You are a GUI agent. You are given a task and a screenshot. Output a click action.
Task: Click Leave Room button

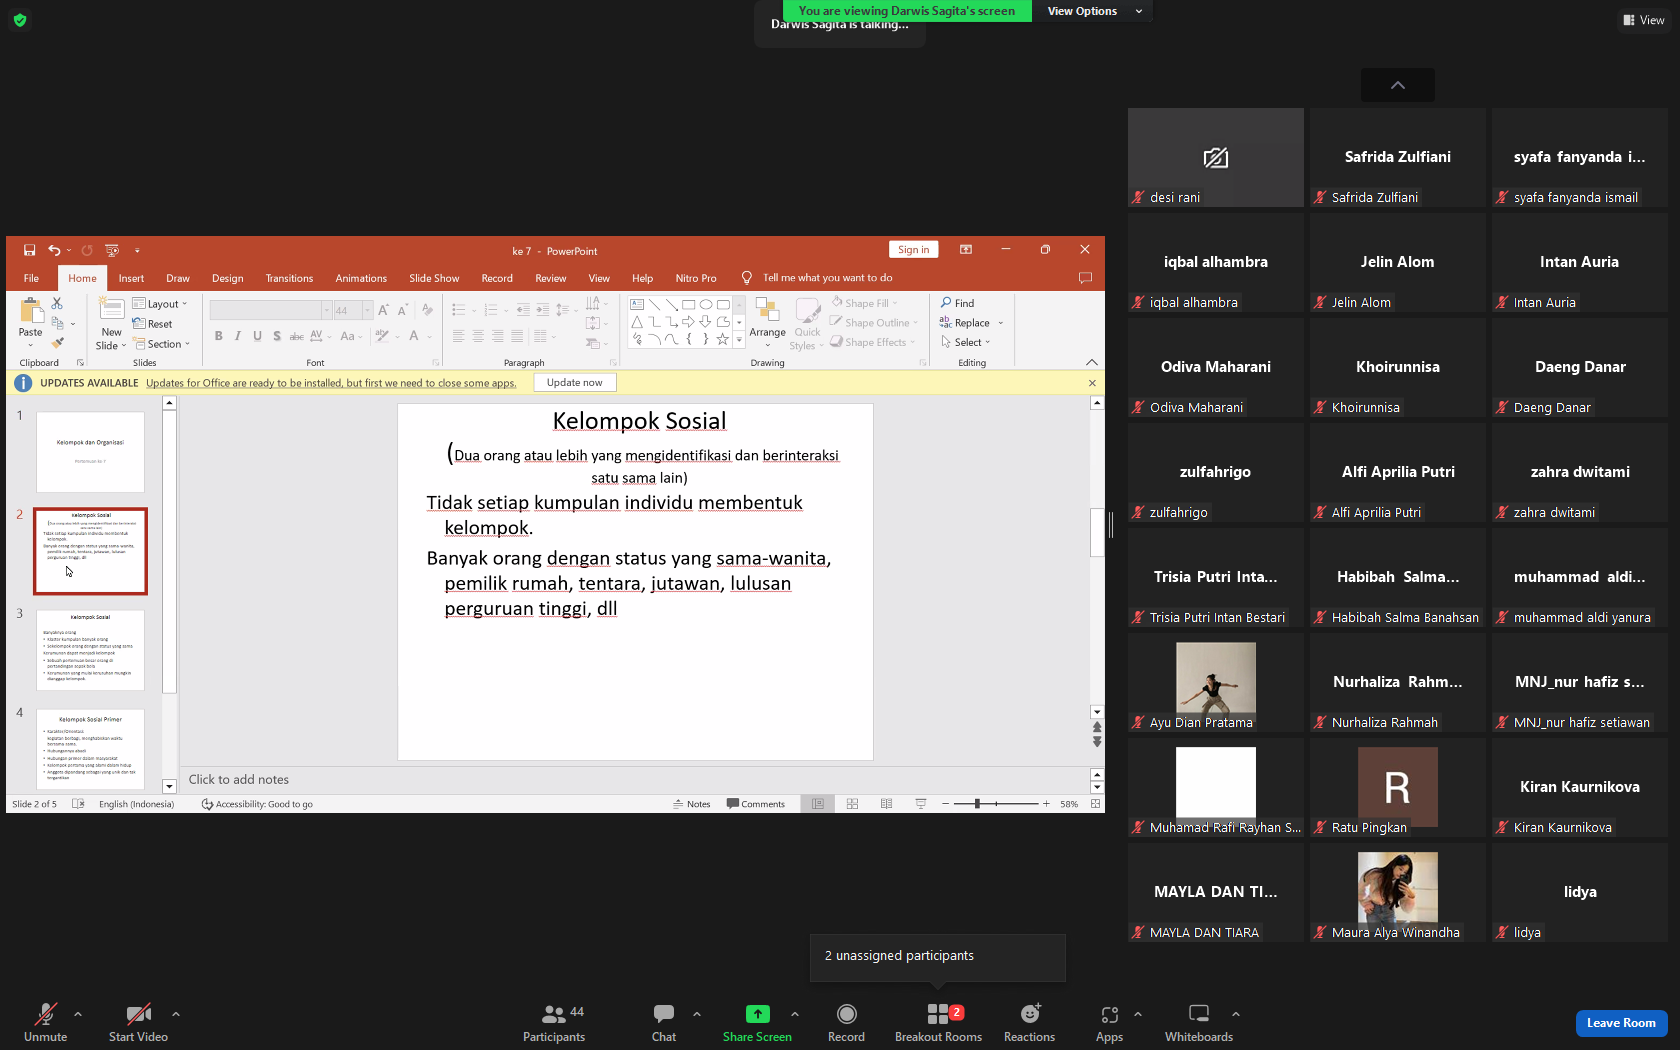click(x=1621, y=1023)
